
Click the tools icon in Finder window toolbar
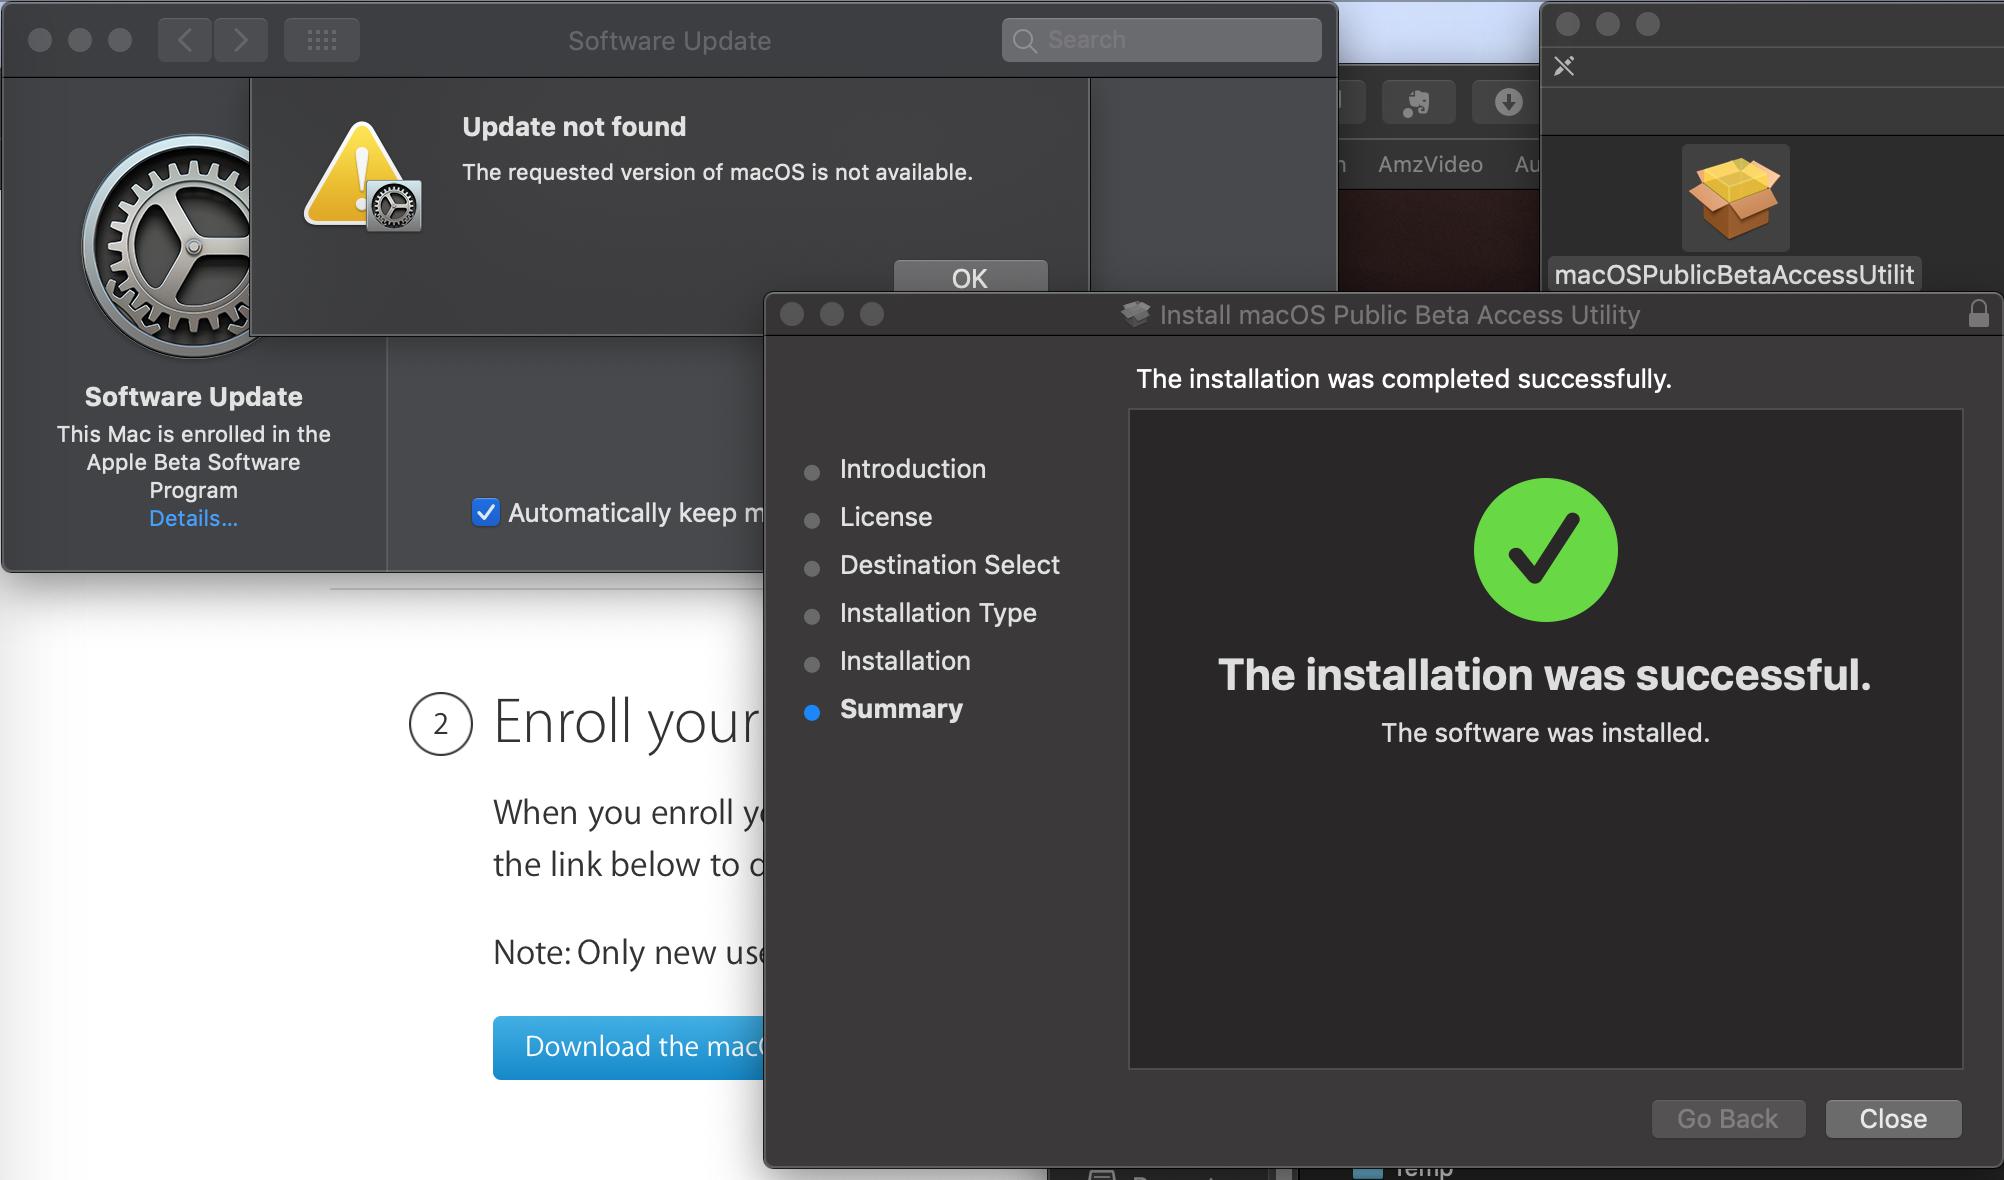coord(1564,66)
